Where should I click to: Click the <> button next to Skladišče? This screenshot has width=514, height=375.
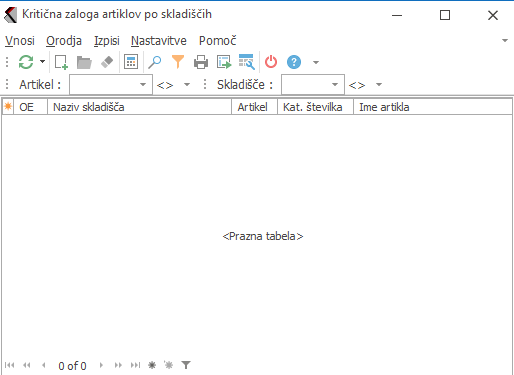click(357, 85)
